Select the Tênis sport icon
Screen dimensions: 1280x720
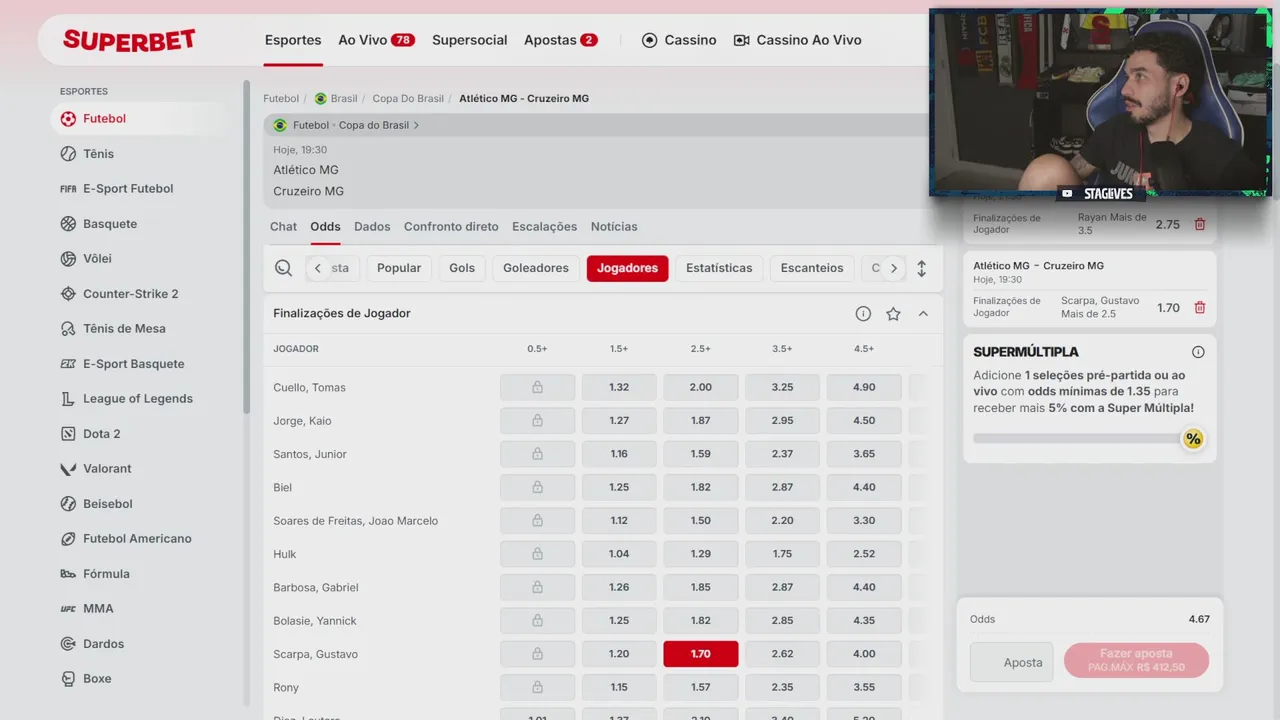[68, 154]
